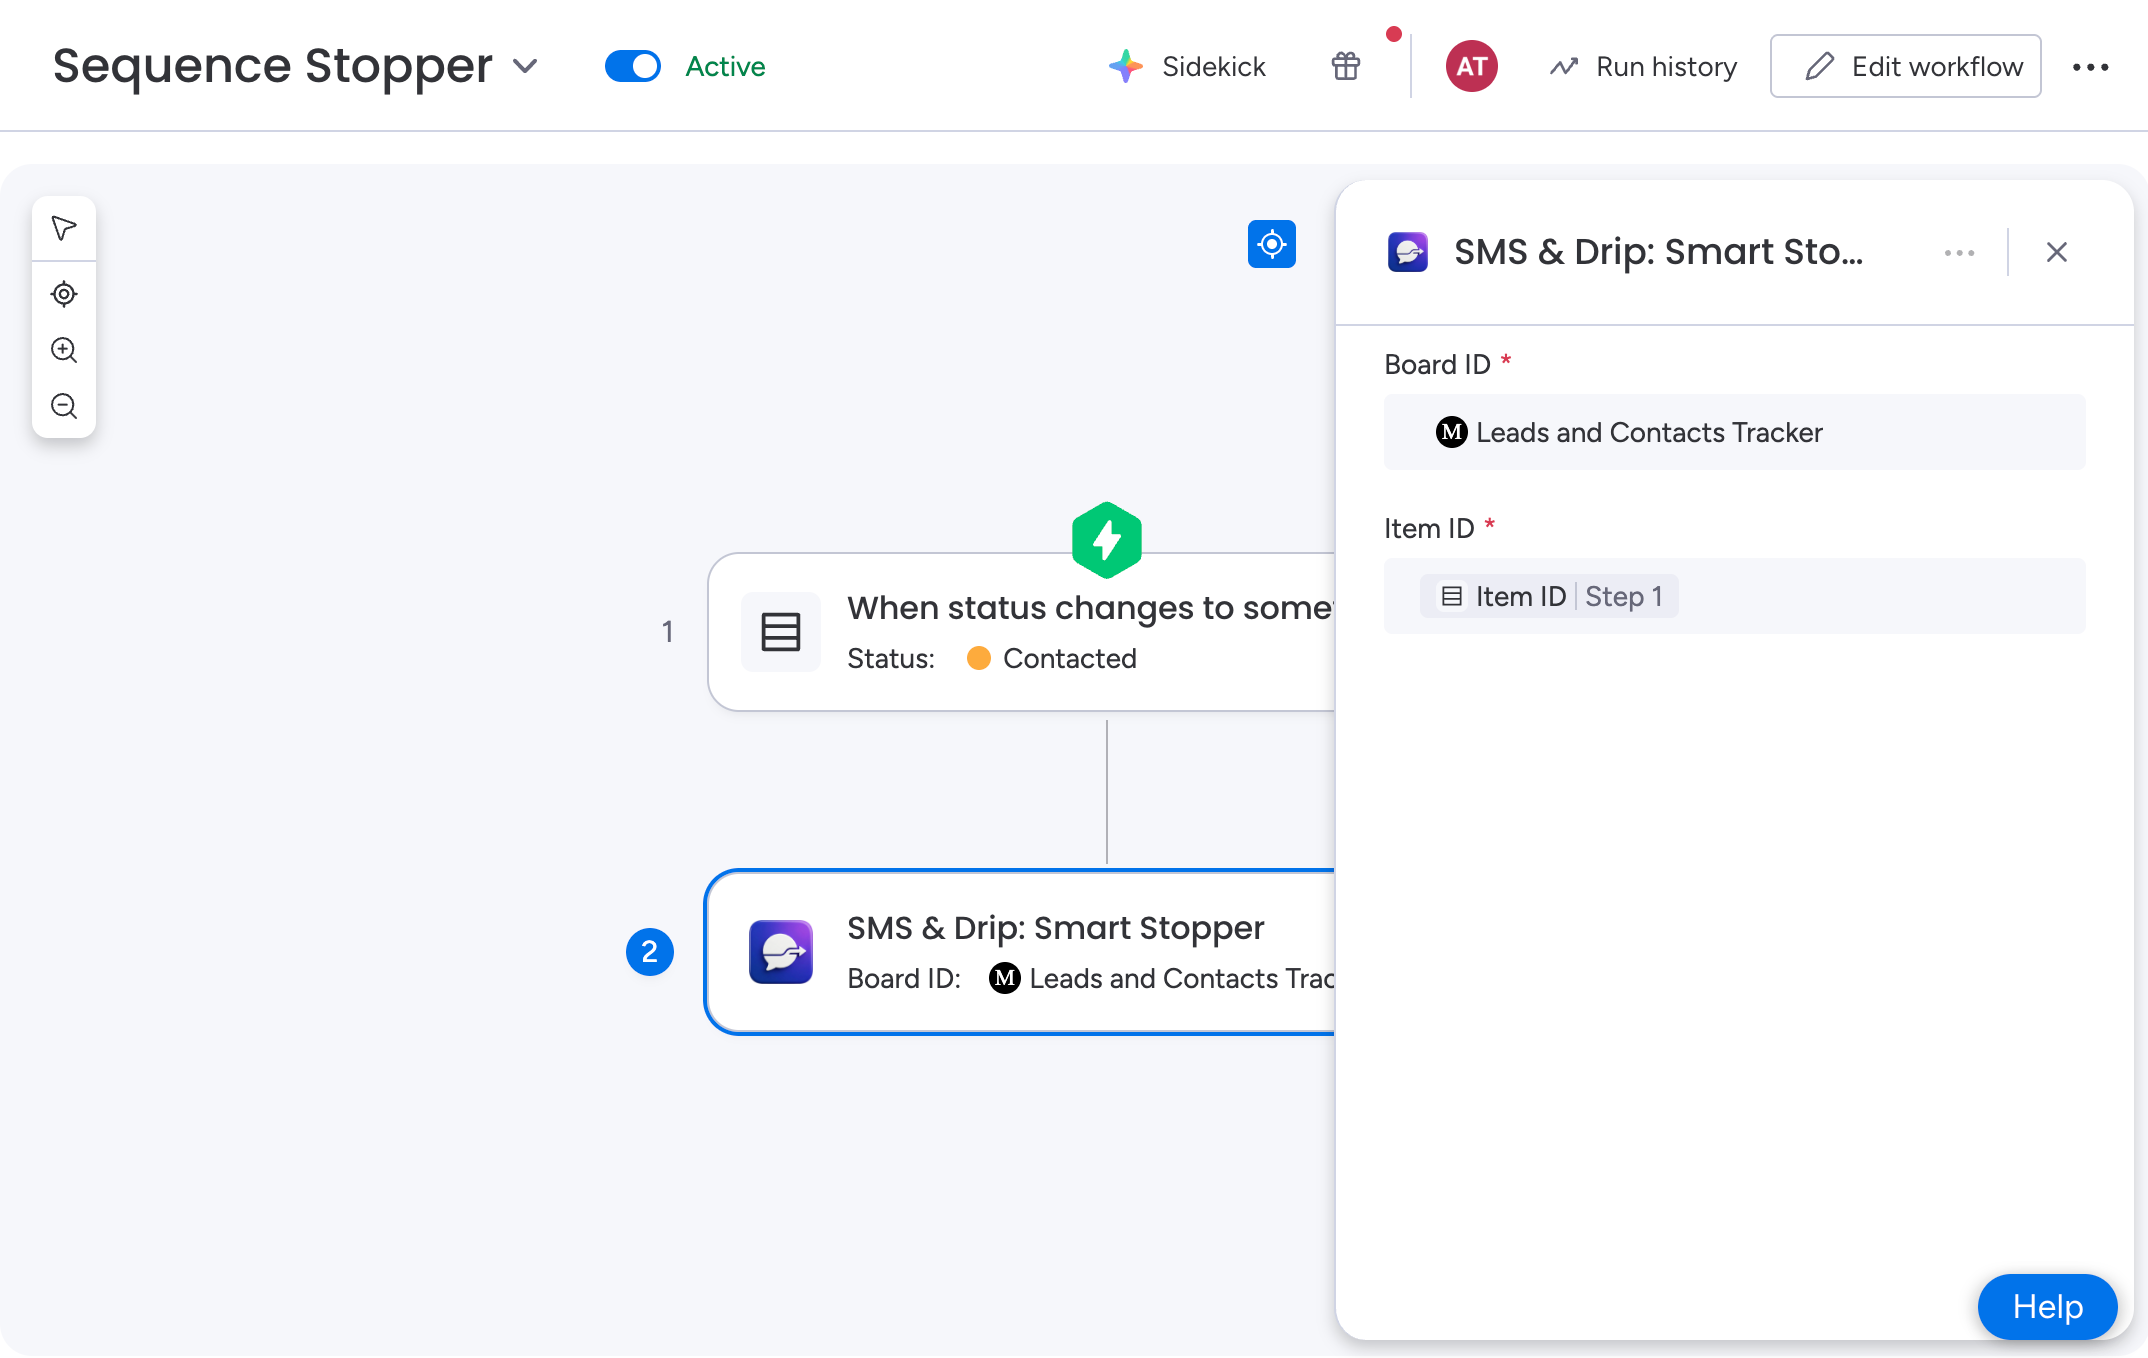This screenshot has height=1358, width=2148.
Task: Open Run history
Action: pyautogui.click(x=1641, y=66)
